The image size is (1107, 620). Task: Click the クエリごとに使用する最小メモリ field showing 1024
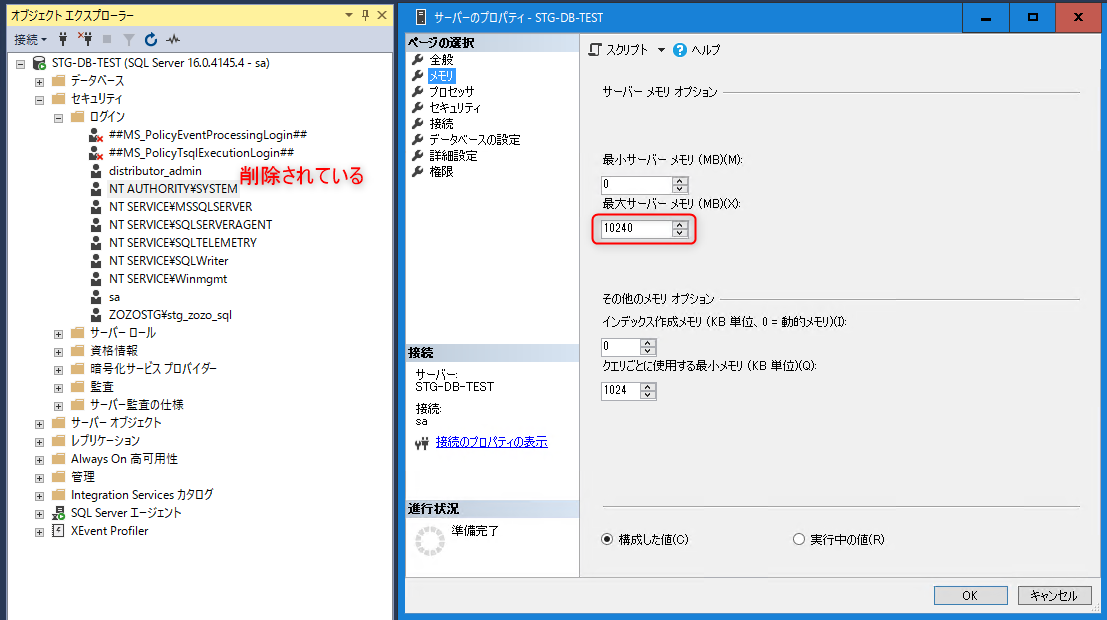621,391
